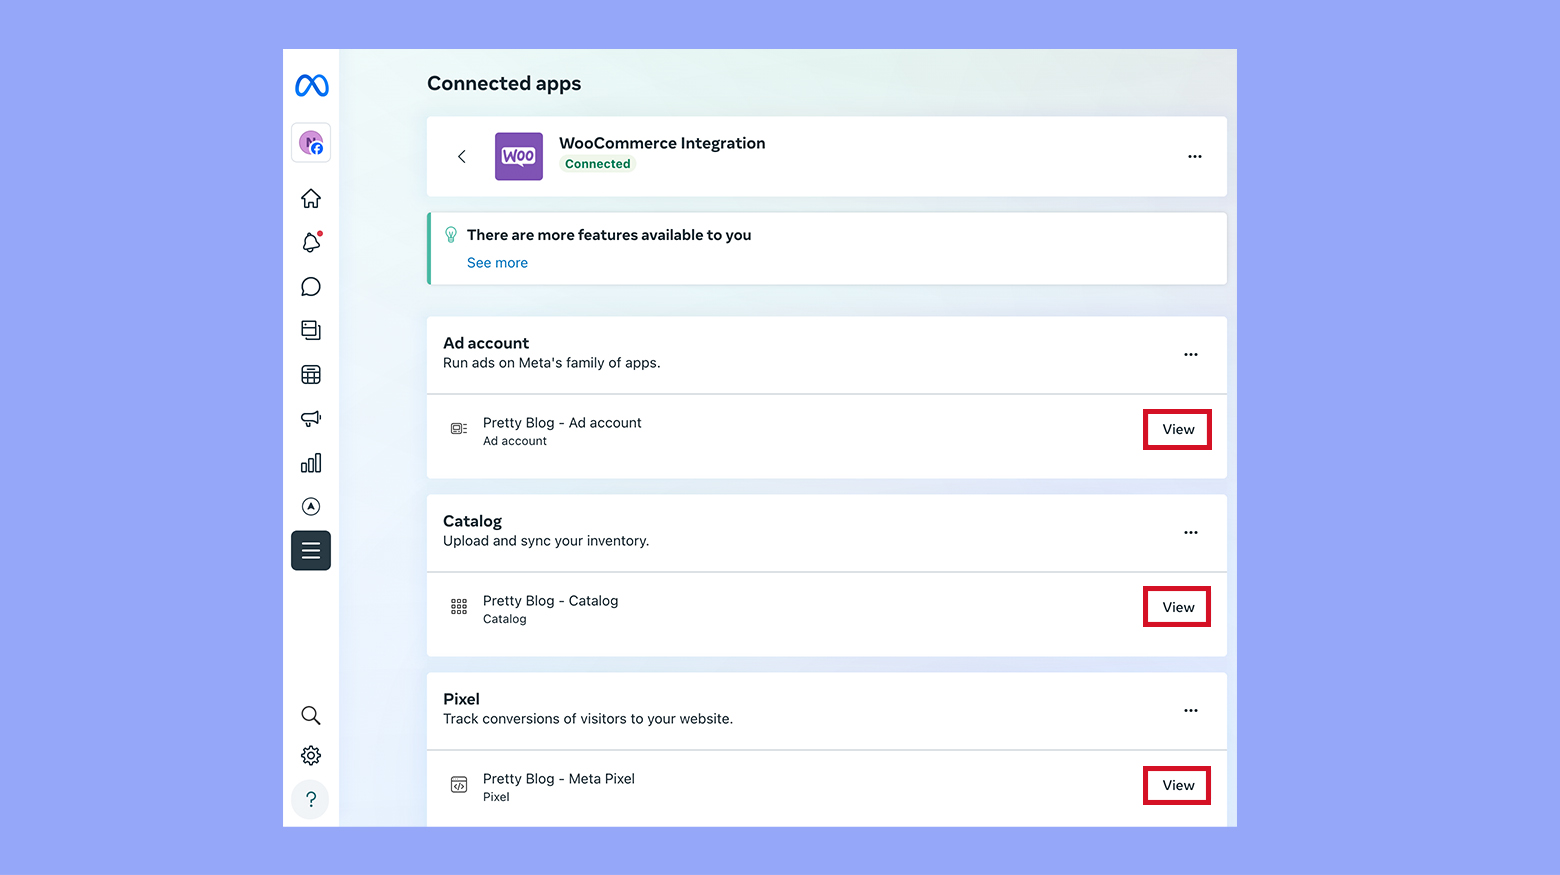Open See more features link
Image resolution: width=1560 pixels, height=875 pixels.
click(497, 262)
